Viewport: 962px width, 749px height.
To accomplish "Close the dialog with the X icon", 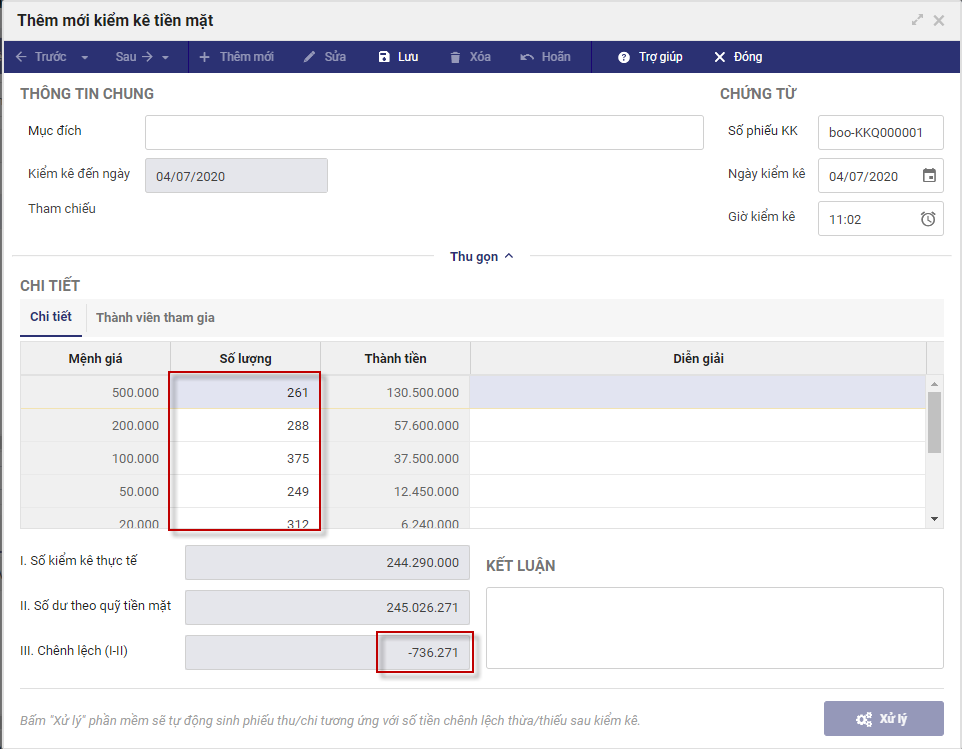I will click(x=939, y=20).
